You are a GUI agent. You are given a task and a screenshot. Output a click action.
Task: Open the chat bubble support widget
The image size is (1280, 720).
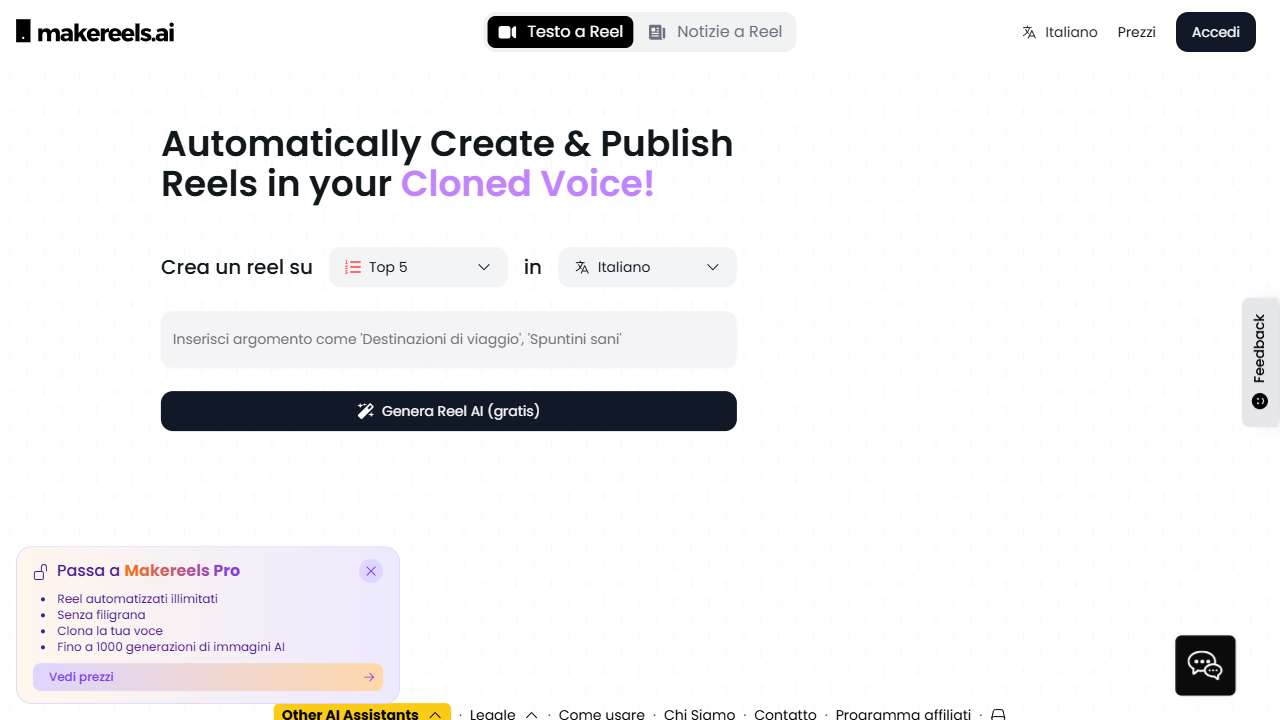coord(1204,665)
